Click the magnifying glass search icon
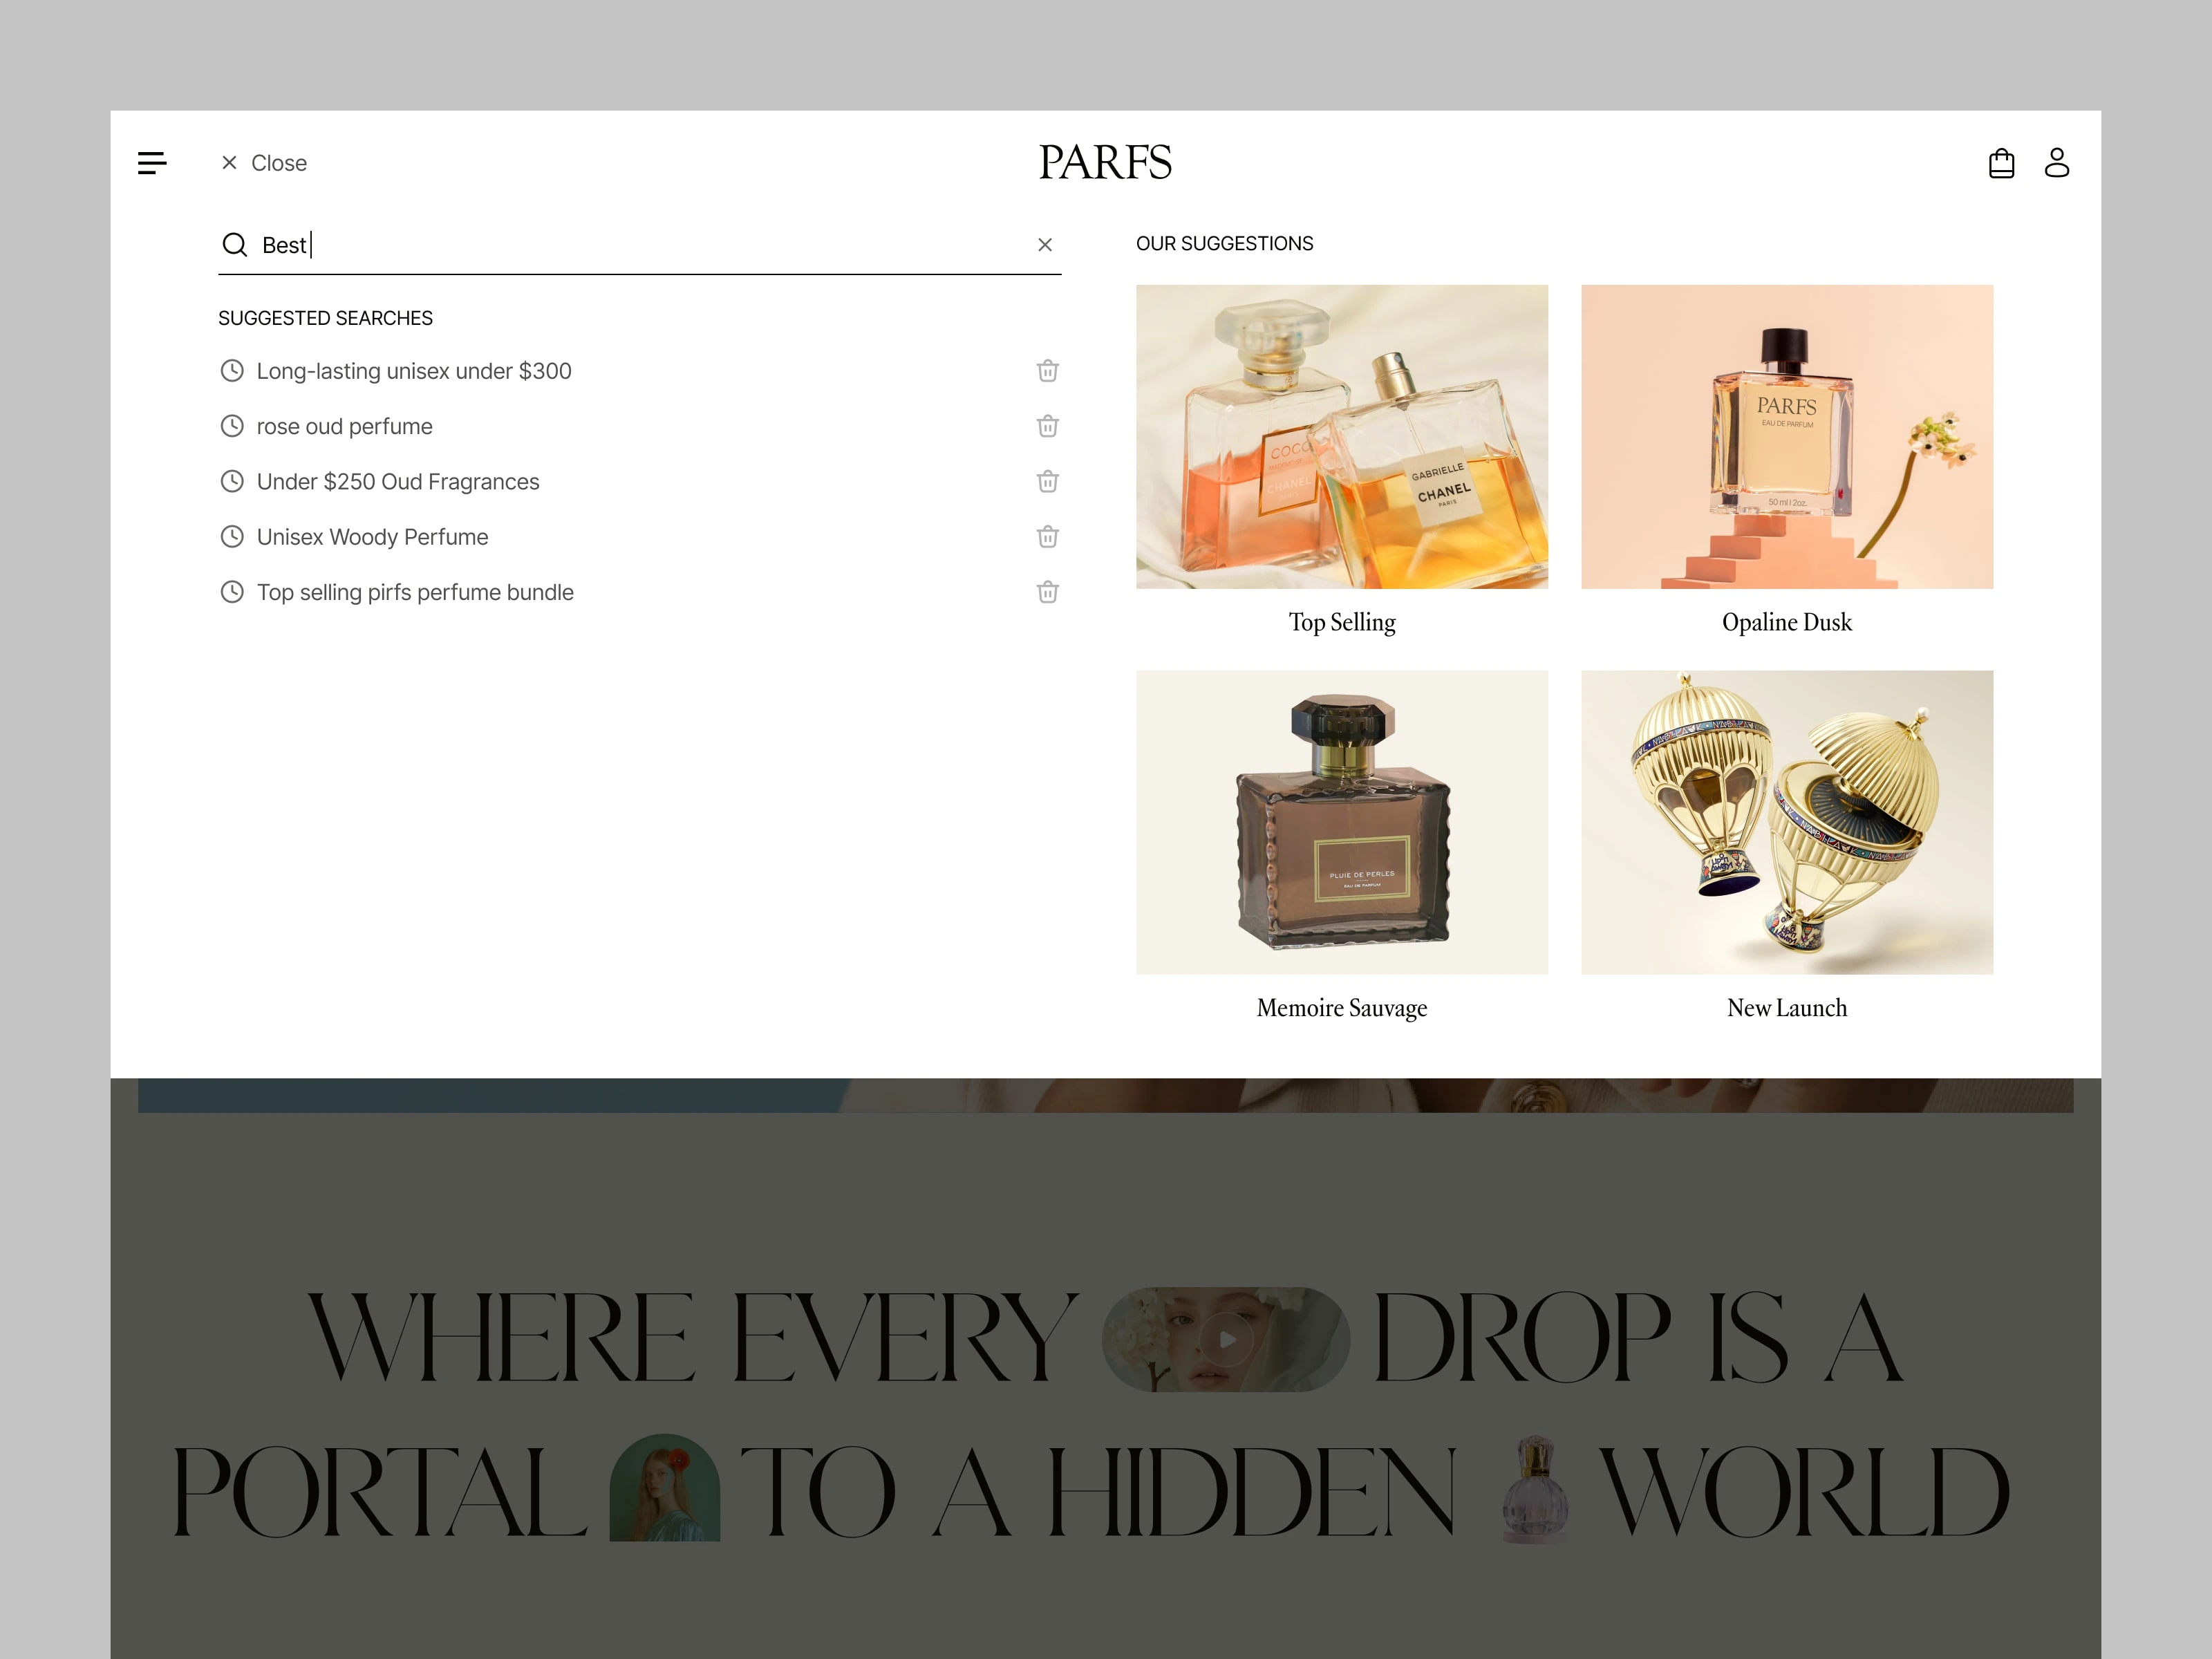The height and width of the screenshot is (1659, 2212). point(235,245)
